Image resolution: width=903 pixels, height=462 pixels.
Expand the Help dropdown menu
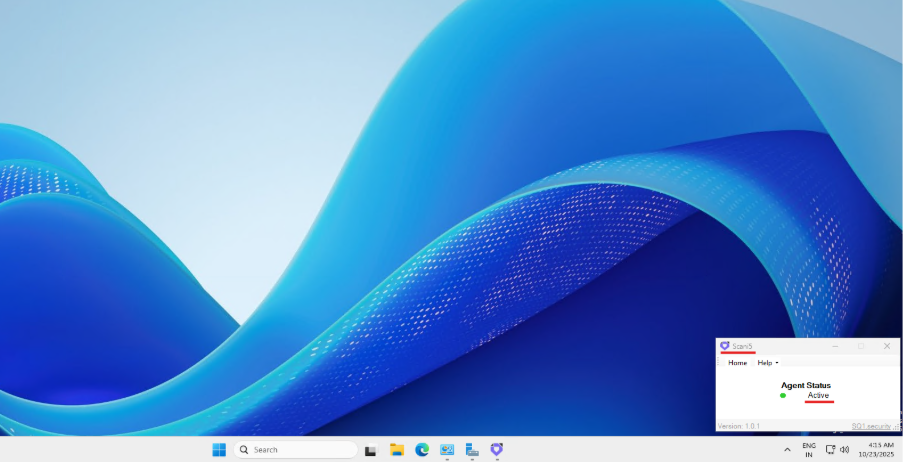pyautogui.click(x=767, y=363)
